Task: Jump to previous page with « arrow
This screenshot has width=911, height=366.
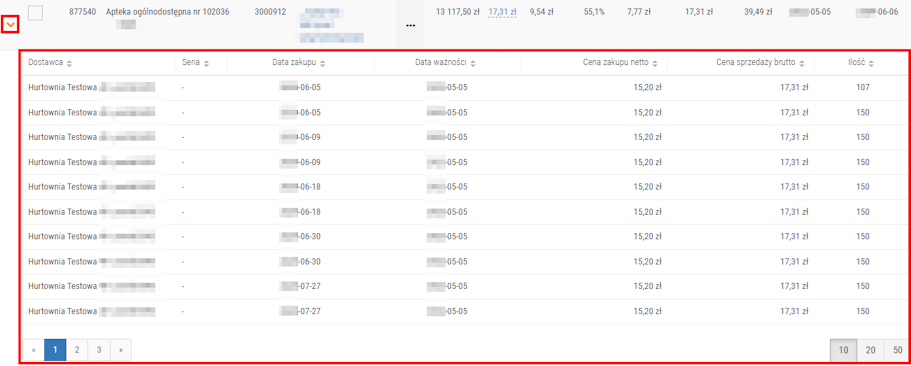Action: tap(33, 350)
